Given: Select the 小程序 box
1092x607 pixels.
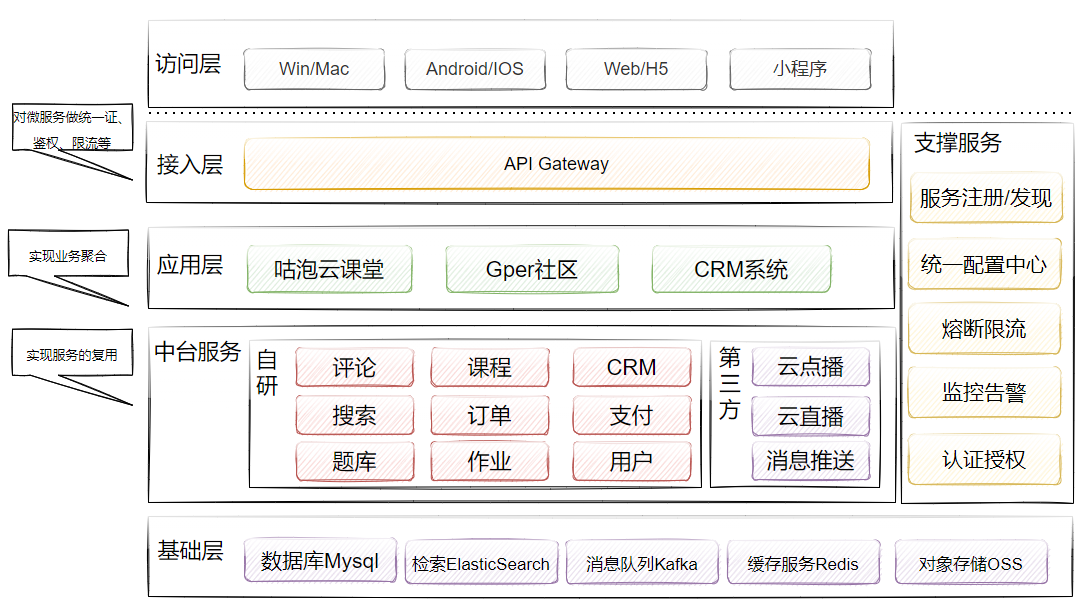Looking at the screenshot, I should click(799, 69).
